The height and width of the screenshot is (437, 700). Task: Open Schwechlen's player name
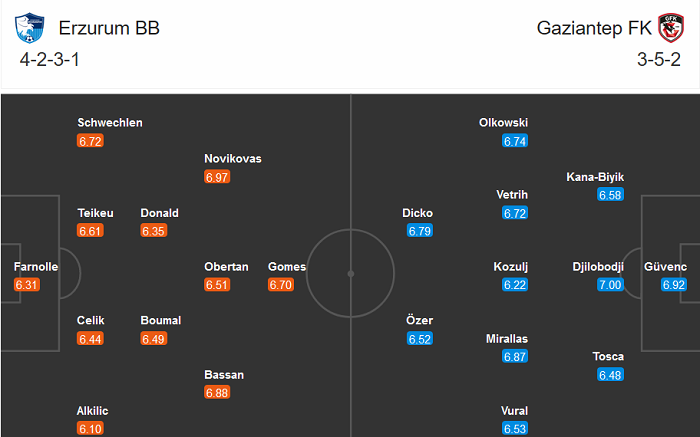coord(110,123)
